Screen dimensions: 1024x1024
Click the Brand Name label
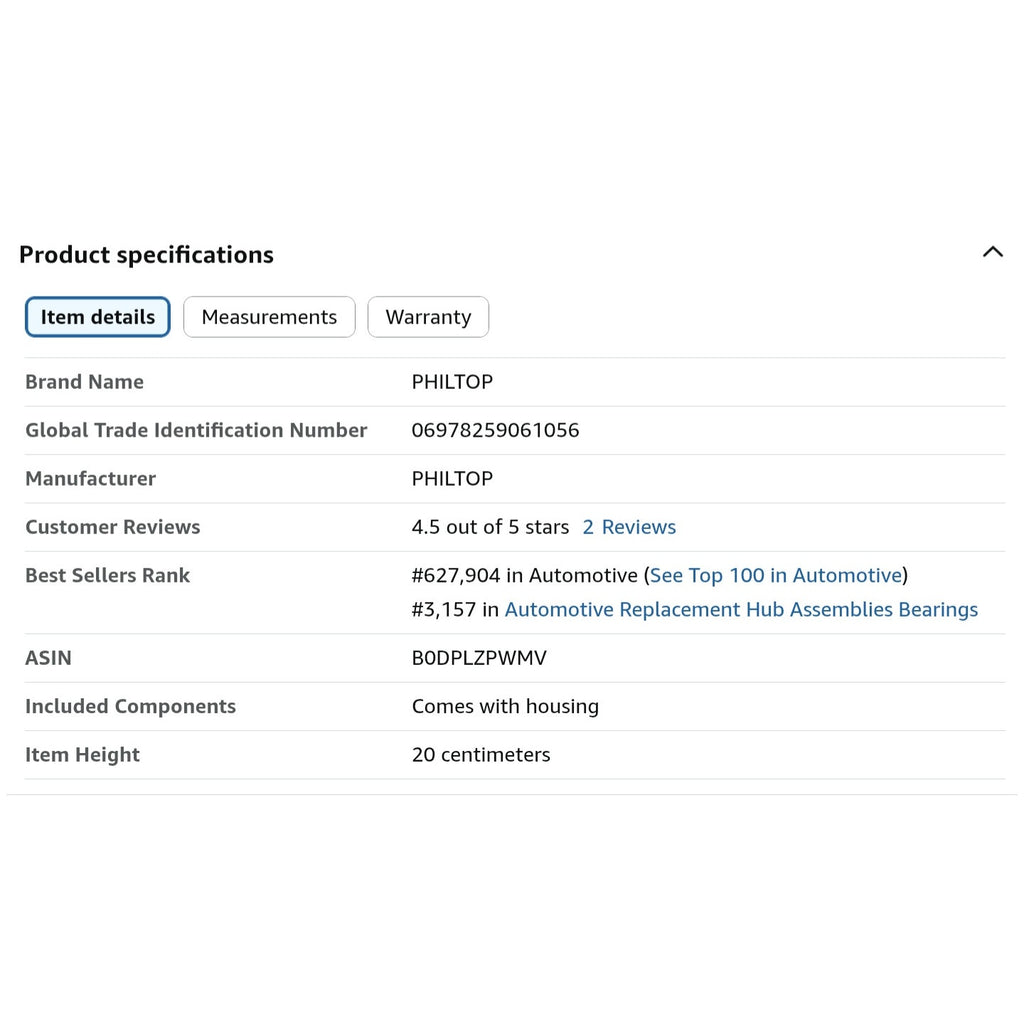pos(84,382)
